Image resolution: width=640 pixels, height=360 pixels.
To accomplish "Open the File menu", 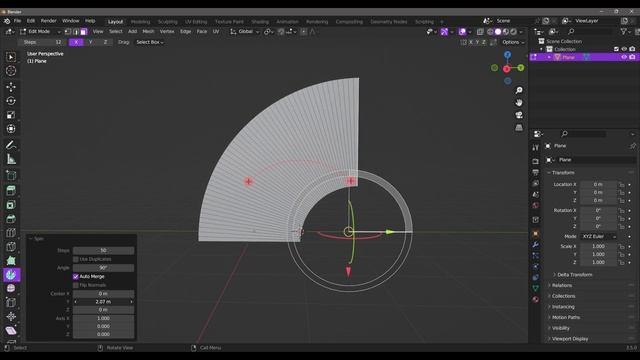I will [18, 21].
